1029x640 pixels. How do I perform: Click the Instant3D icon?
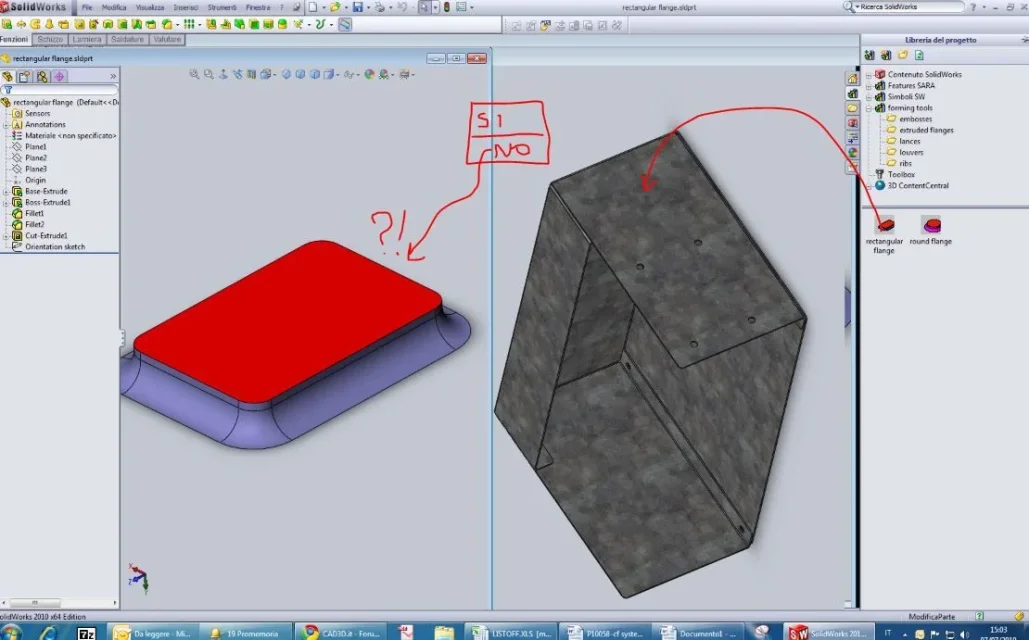[345, 24]
